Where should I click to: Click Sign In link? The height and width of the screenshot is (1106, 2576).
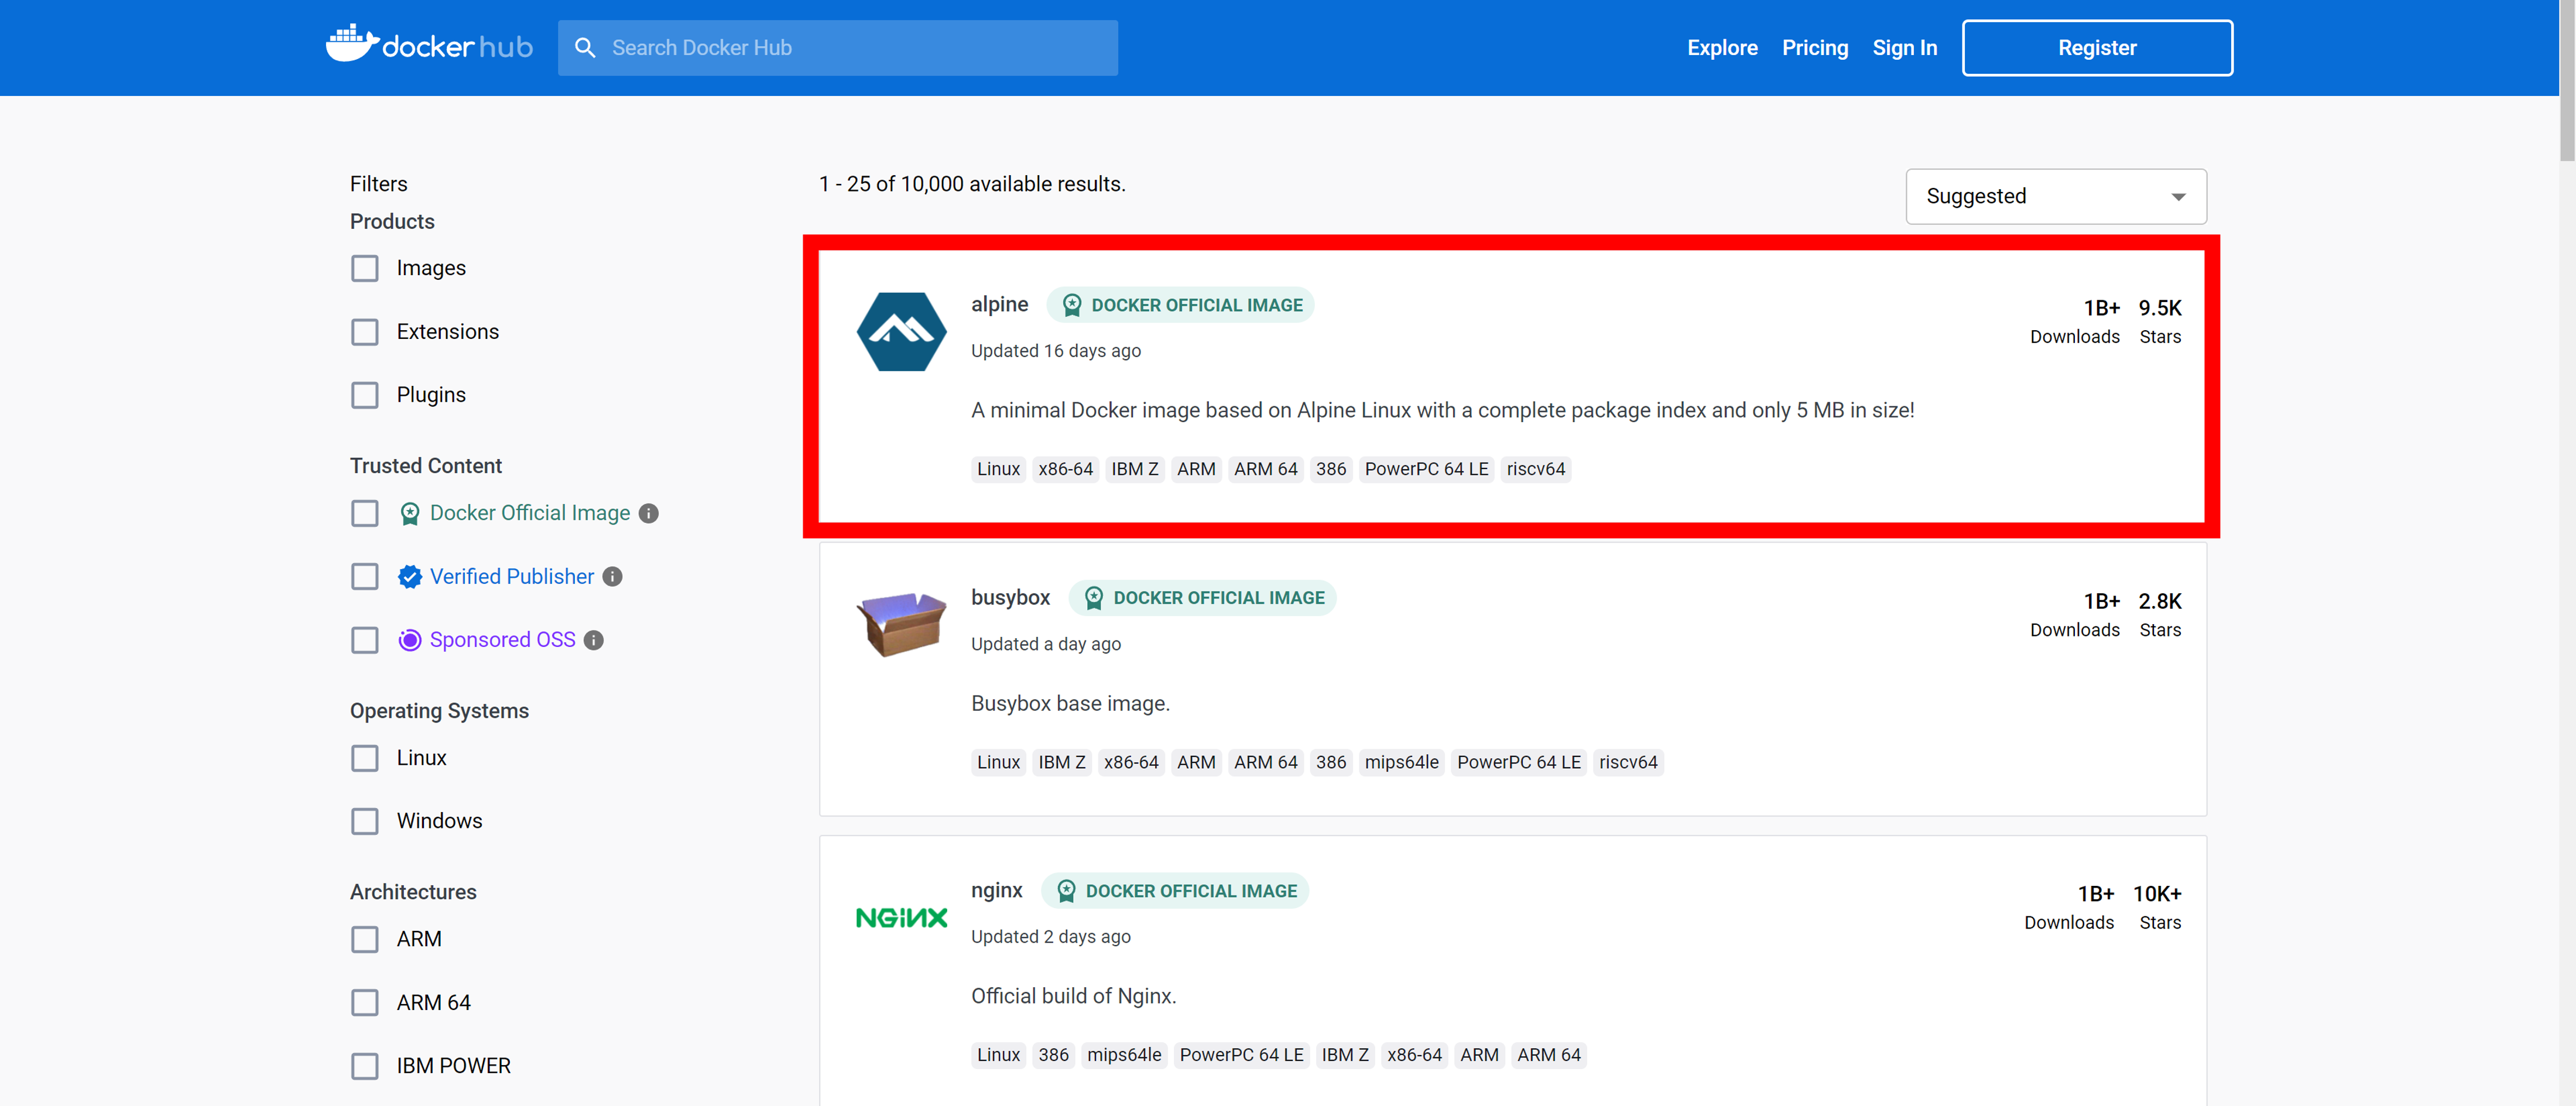tap(1905, 48)
